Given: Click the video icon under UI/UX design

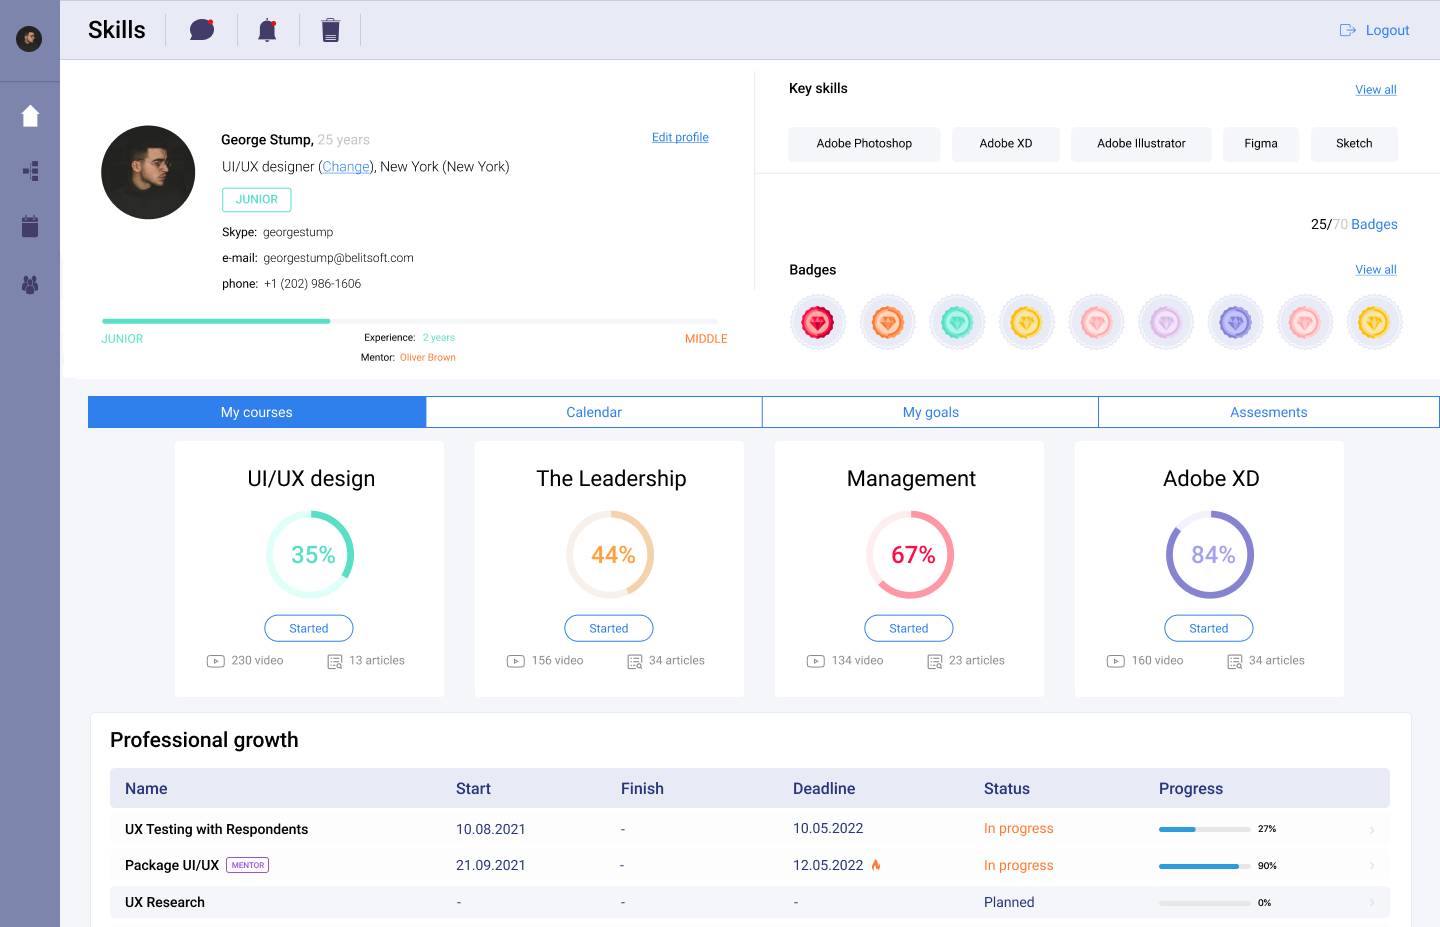Looking at the screenshot, I should click(216, 661).
